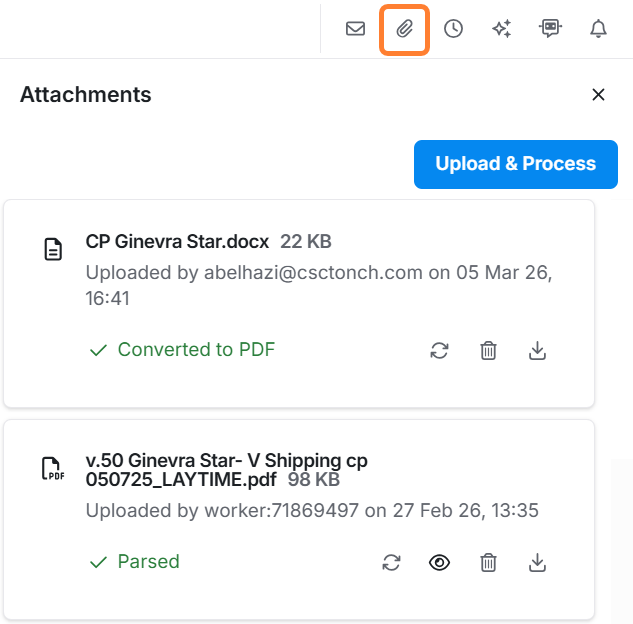Reprocess the v.50 Ginevra Star LAYTIME pdf
The height and width of the screenshot is (624, 633).
point(391,563)
